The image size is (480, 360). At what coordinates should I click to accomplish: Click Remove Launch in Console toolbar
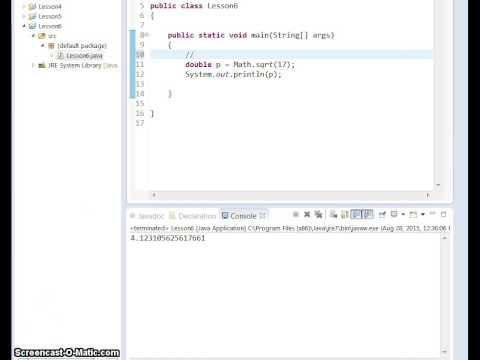click(x=307, y=214)
